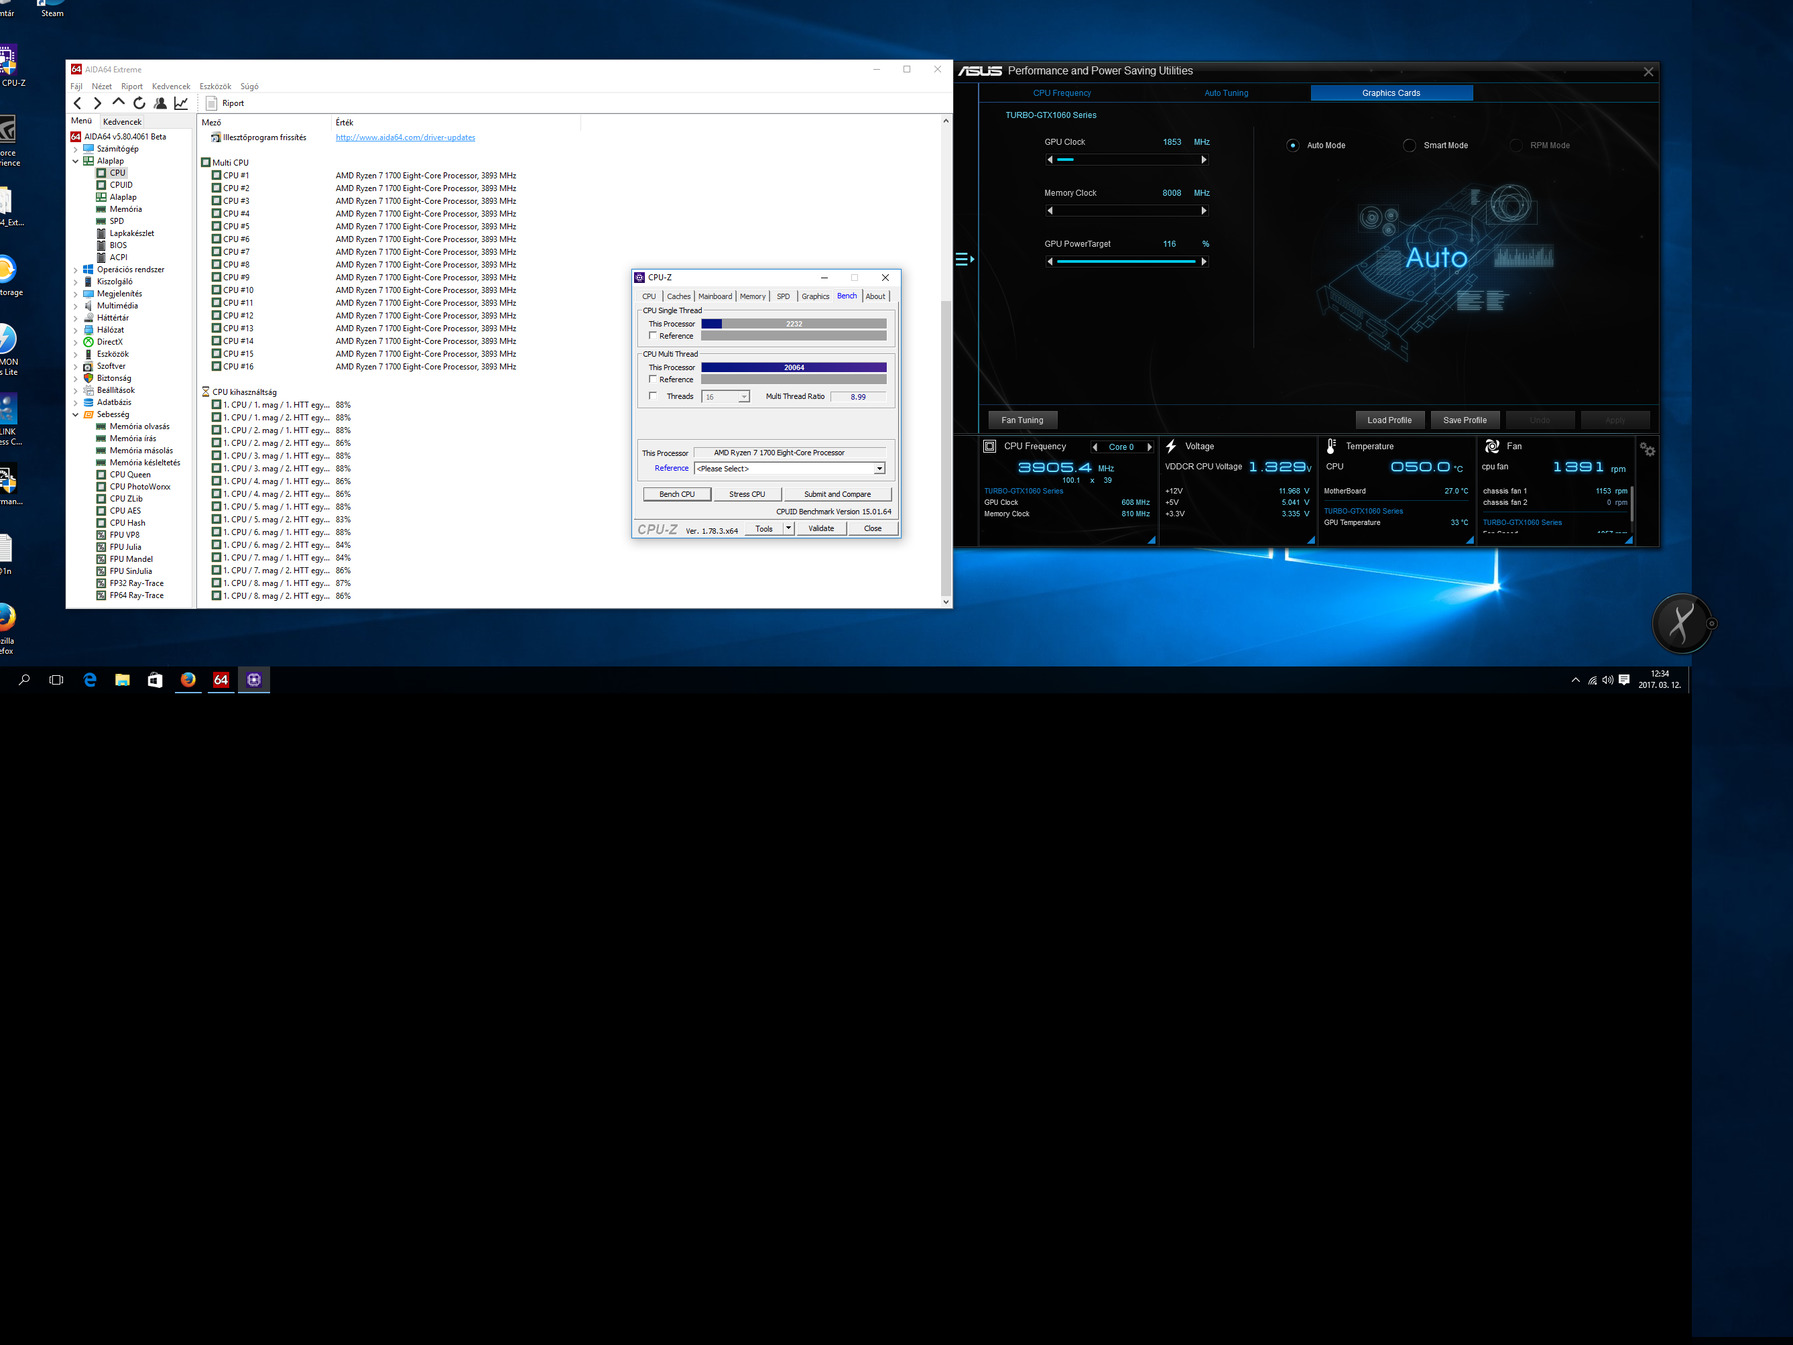1793x1345 pixels.
Task: Click ASUS side panel expand arrow icon
Action: click(964, 259)
